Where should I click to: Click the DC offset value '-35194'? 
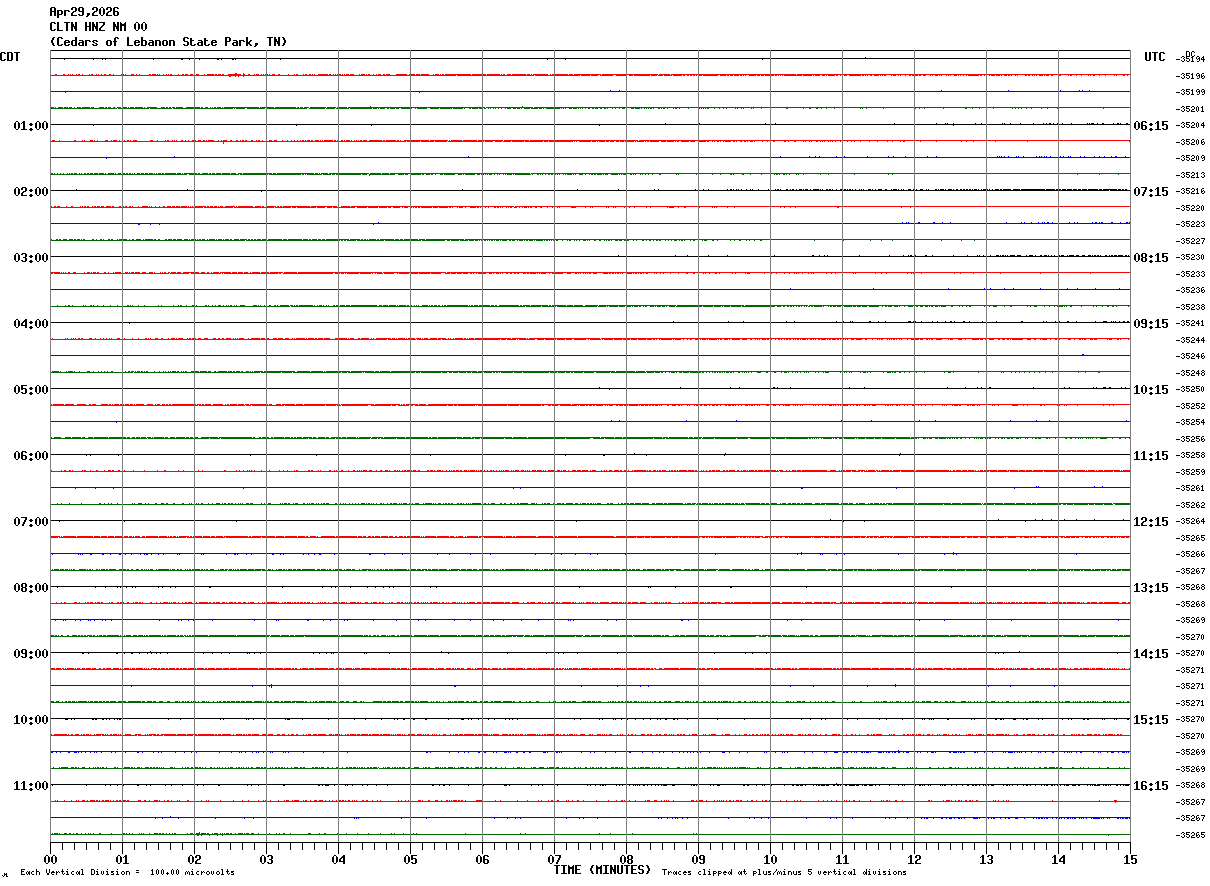coord(1190,60)
